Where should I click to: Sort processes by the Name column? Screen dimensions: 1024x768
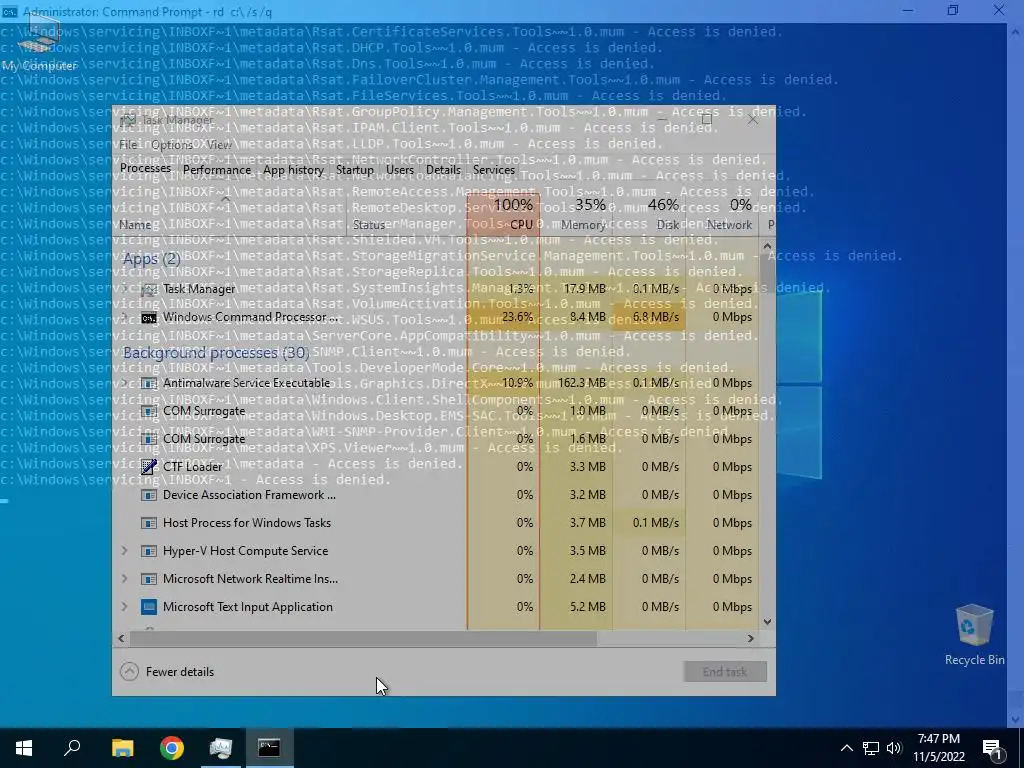pyautogui.click(x=229, y=216)
